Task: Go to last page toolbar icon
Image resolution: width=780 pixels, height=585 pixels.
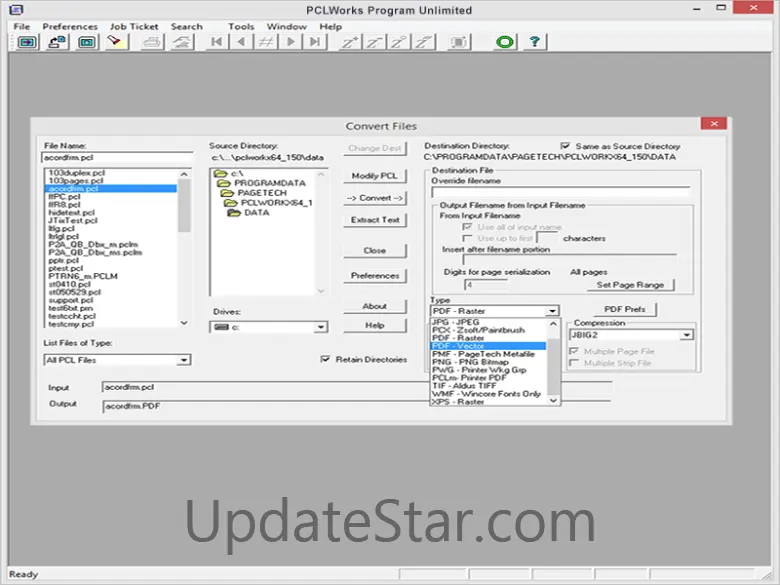Action: coord(315,42)
